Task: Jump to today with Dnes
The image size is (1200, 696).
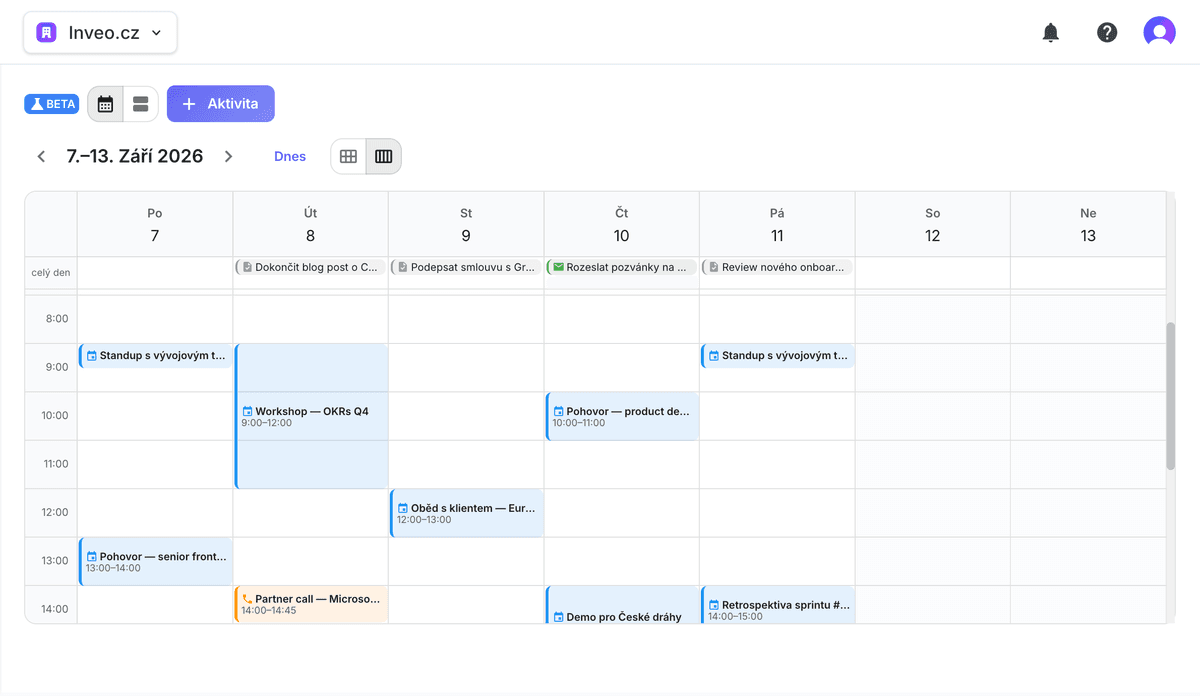Action: point(290,157)
